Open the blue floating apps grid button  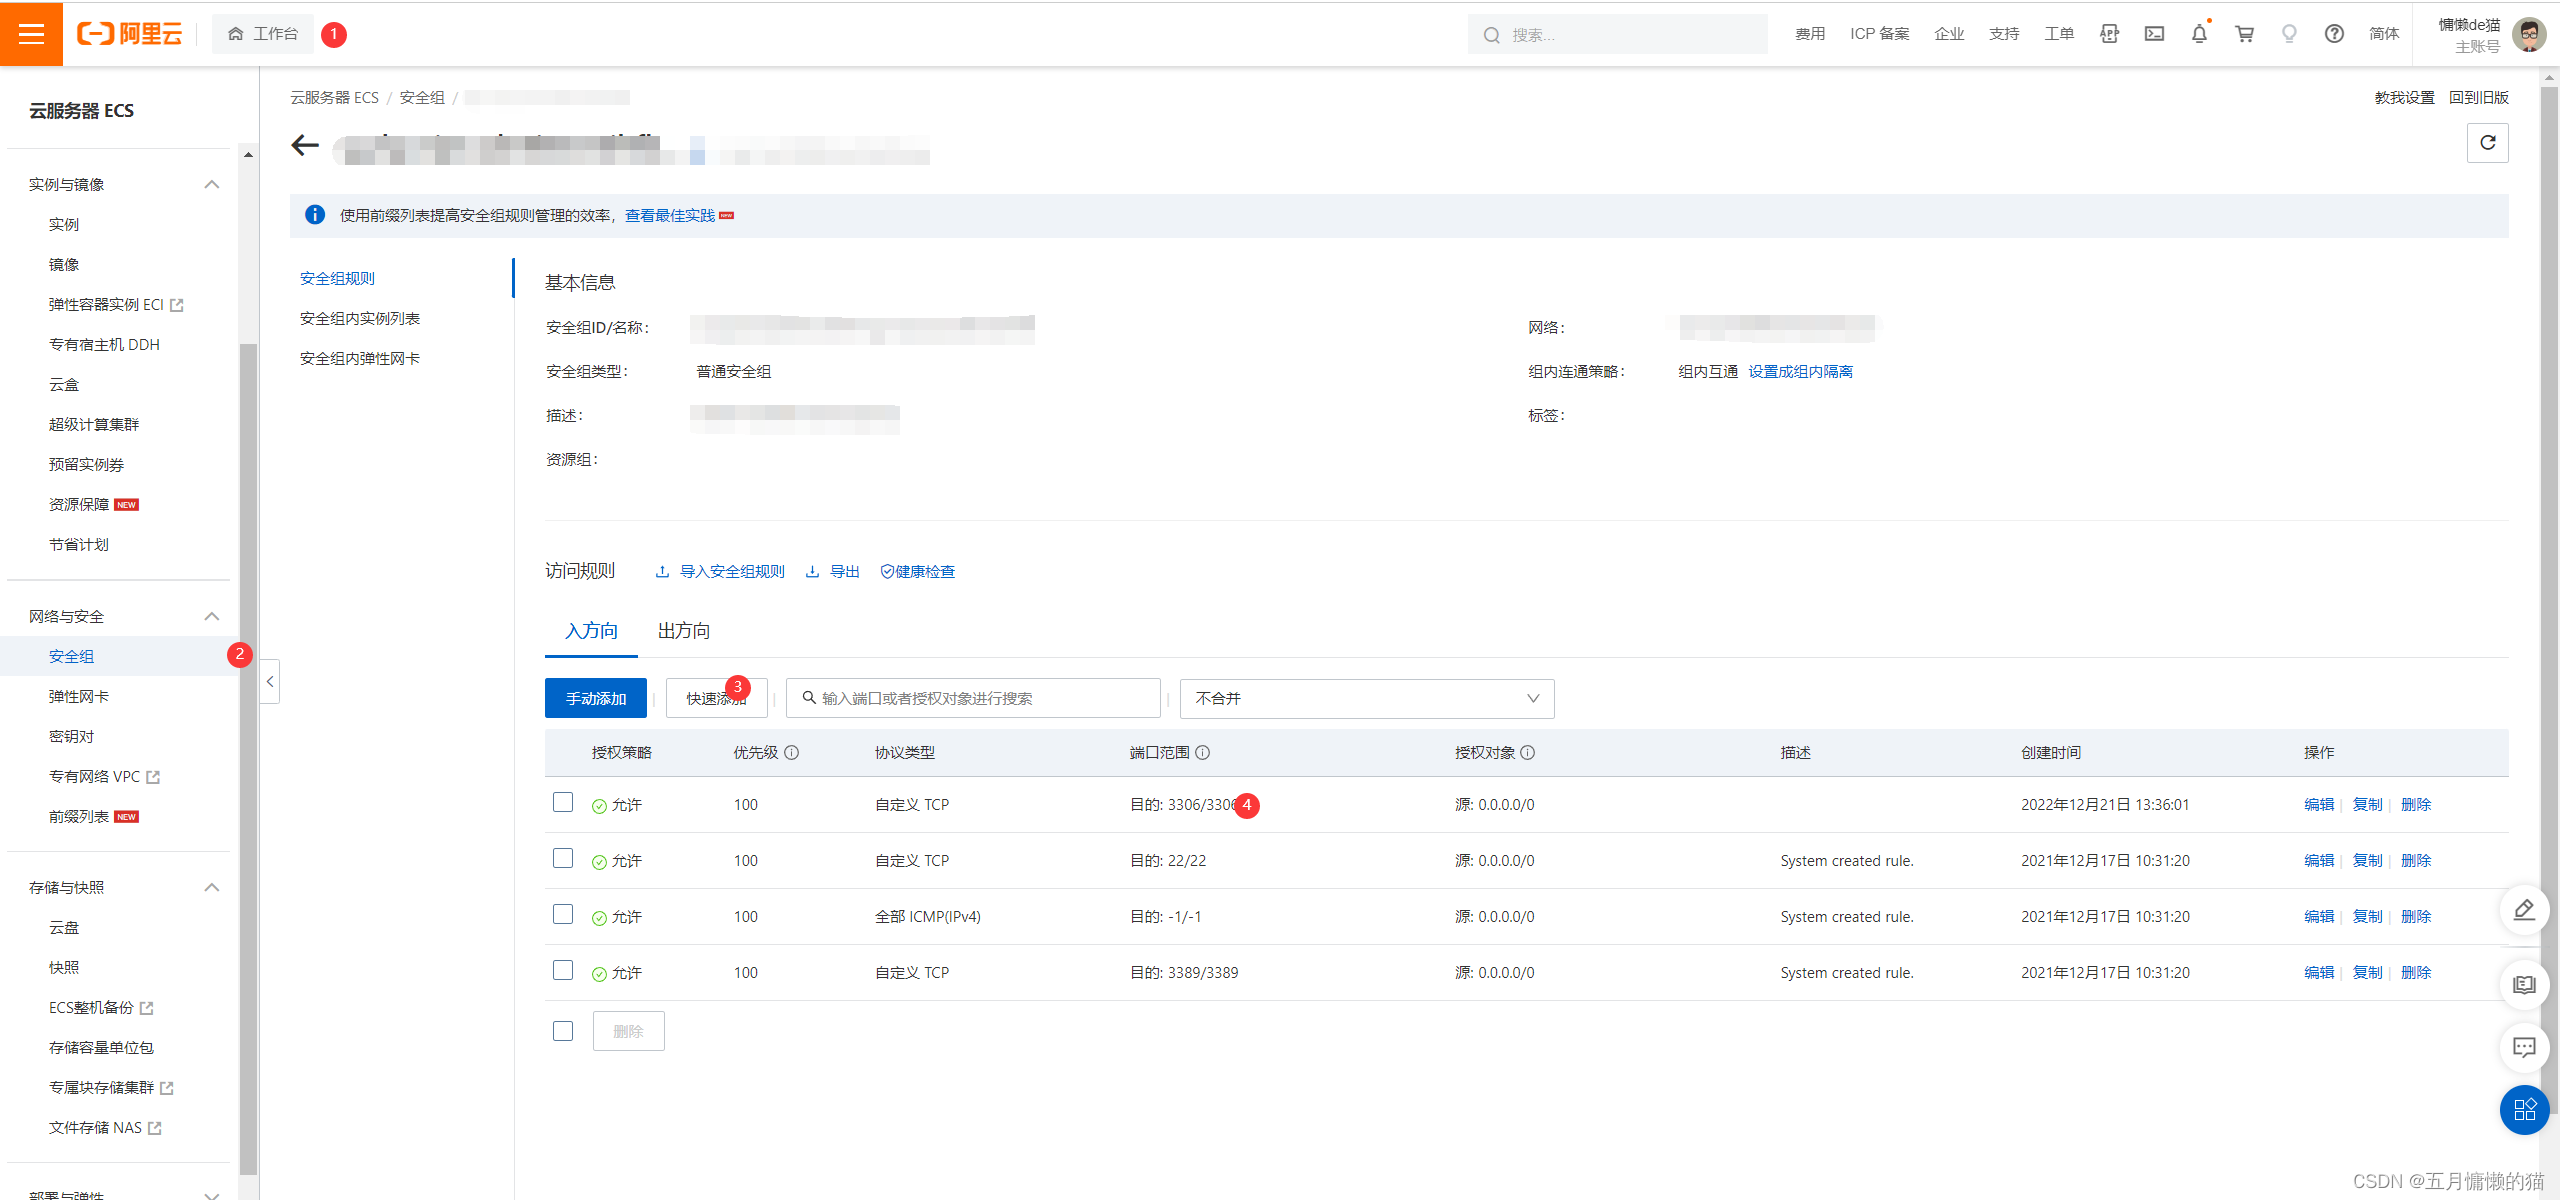2524,1110
